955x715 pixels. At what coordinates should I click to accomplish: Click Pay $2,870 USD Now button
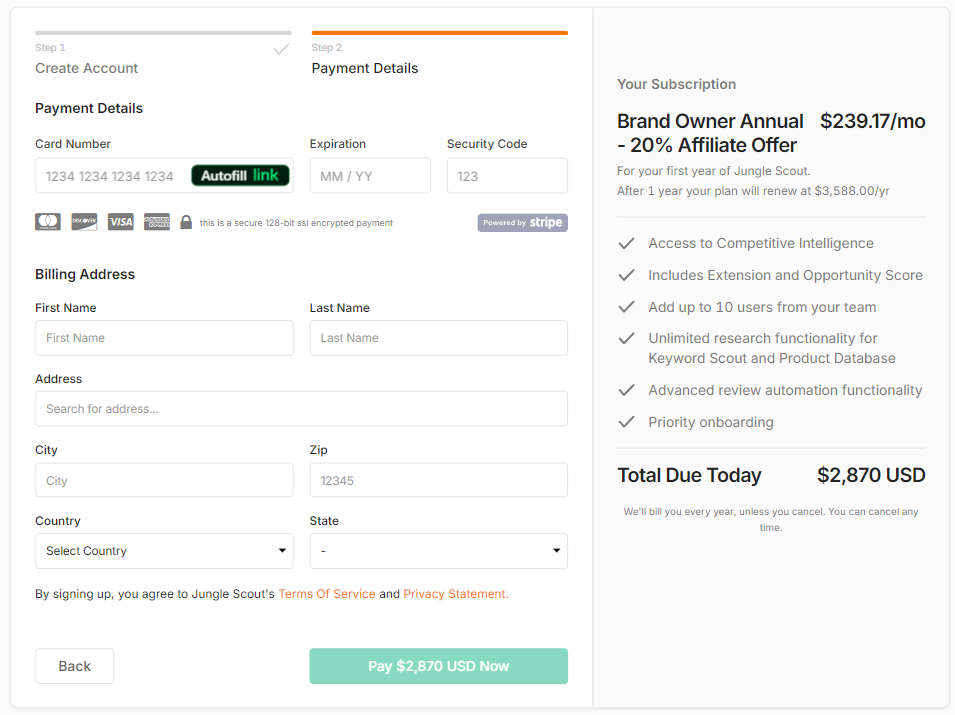pos(439,666)
